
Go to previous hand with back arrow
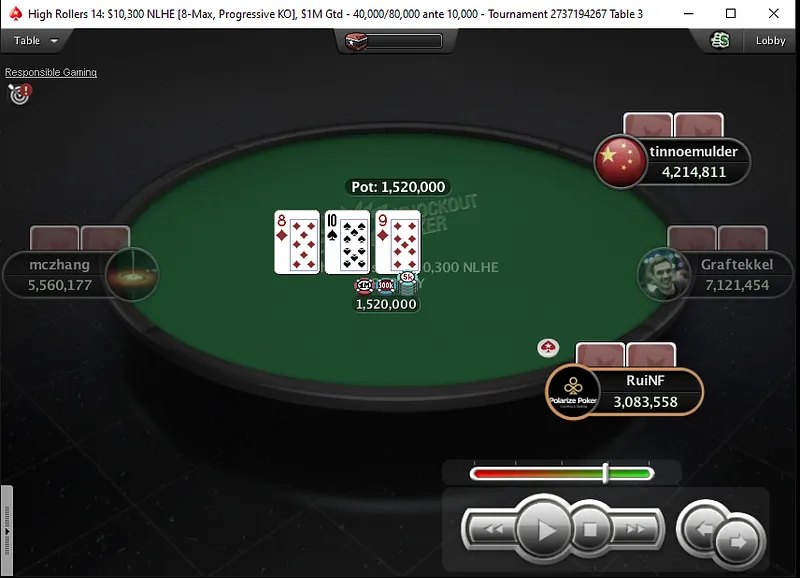703,528
